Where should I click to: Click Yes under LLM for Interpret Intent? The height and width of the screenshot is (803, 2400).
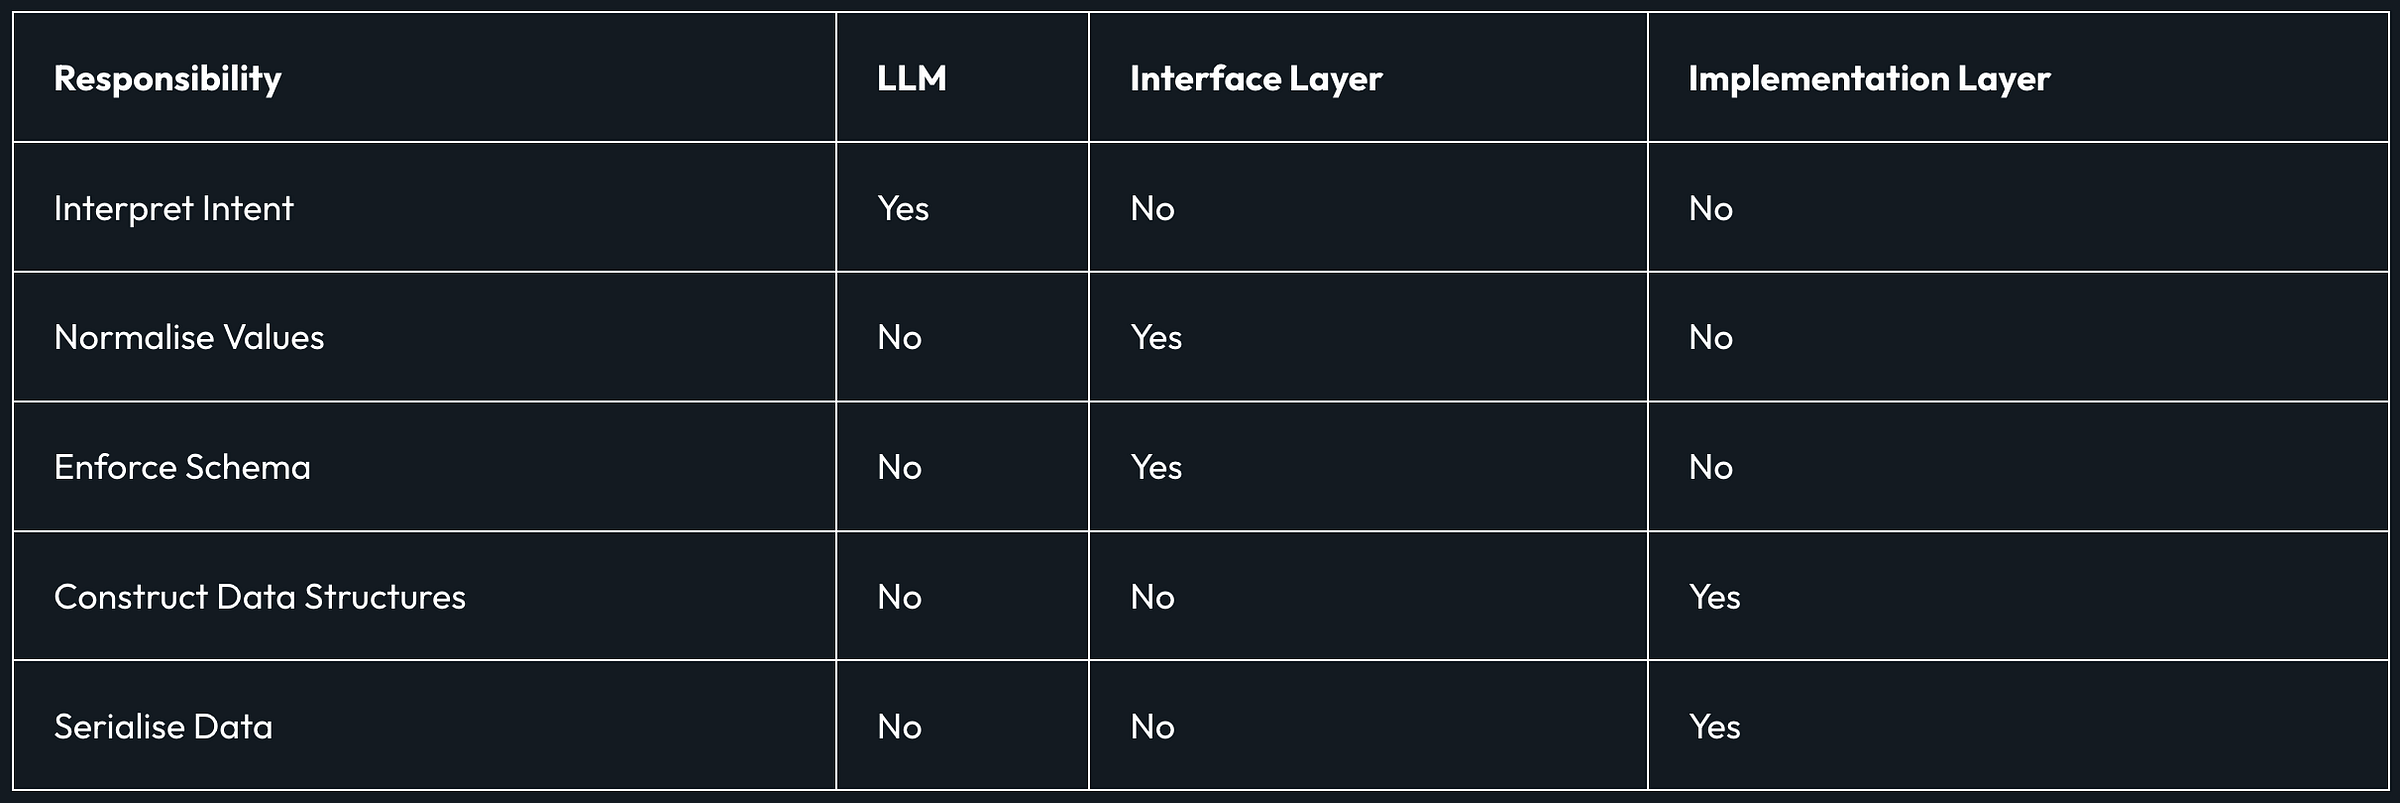pyautogui.click(x=903, y=208)
